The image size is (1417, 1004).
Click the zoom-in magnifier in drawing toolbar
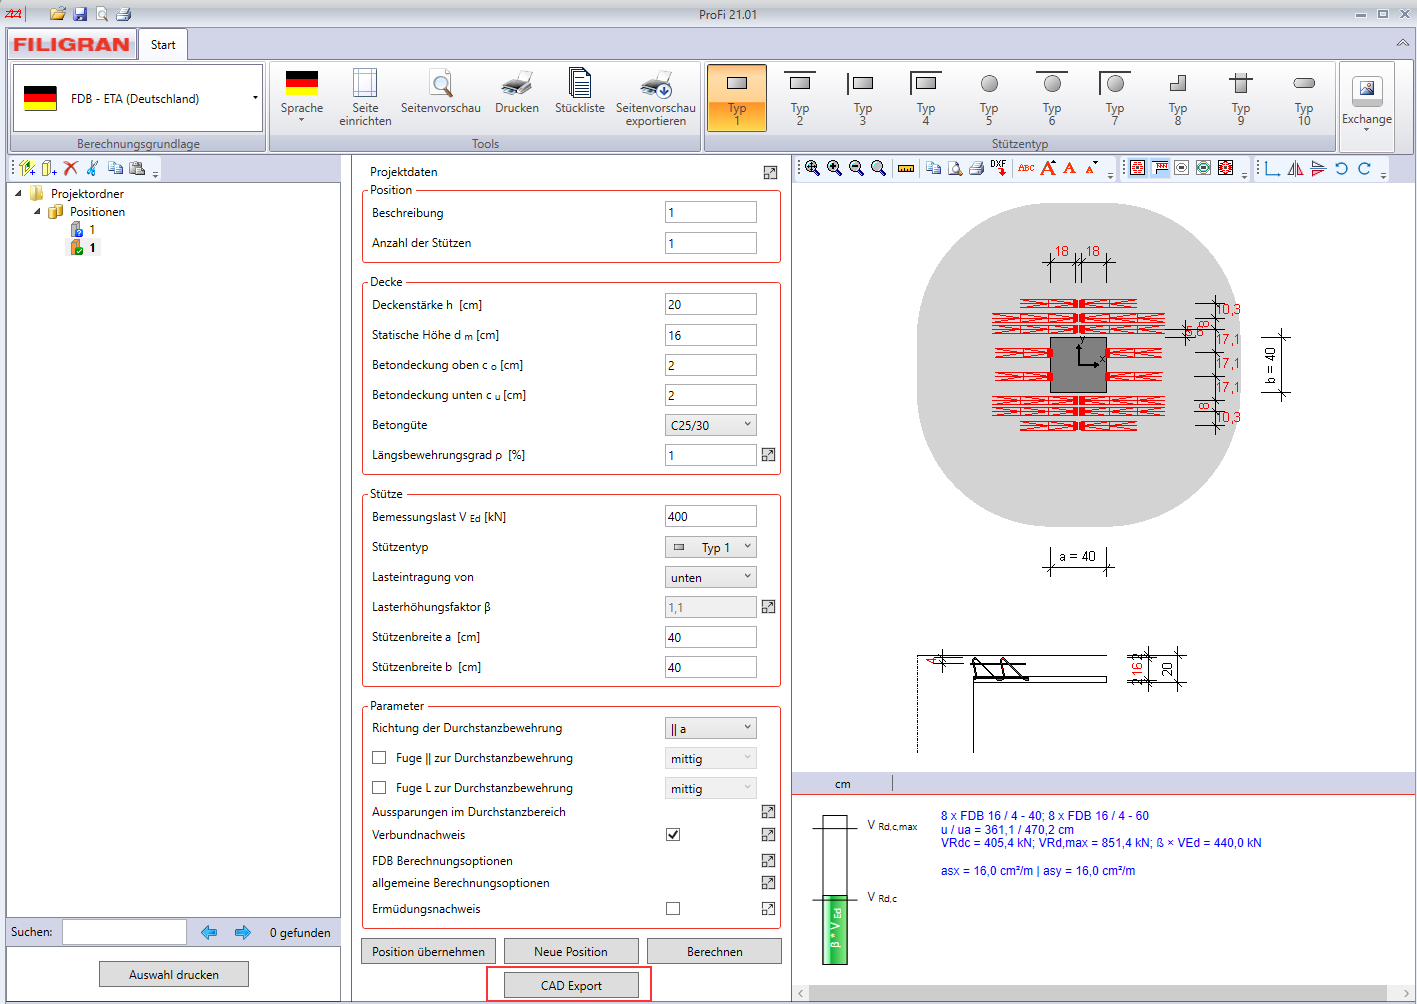click(x=834, y=168)
